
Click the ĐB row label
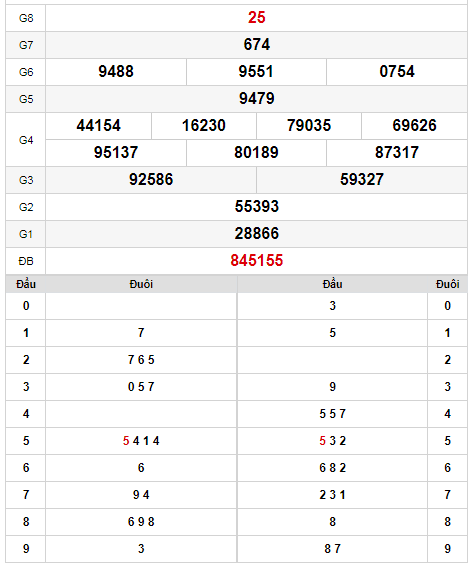pos(26,261)
